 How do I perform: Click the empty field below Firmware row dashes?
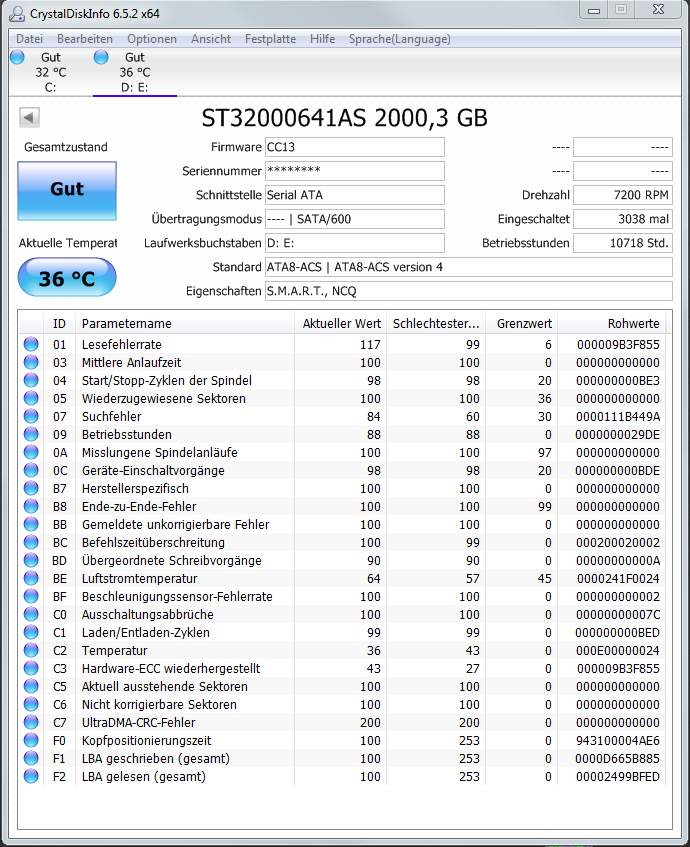(x=622, y=171)
